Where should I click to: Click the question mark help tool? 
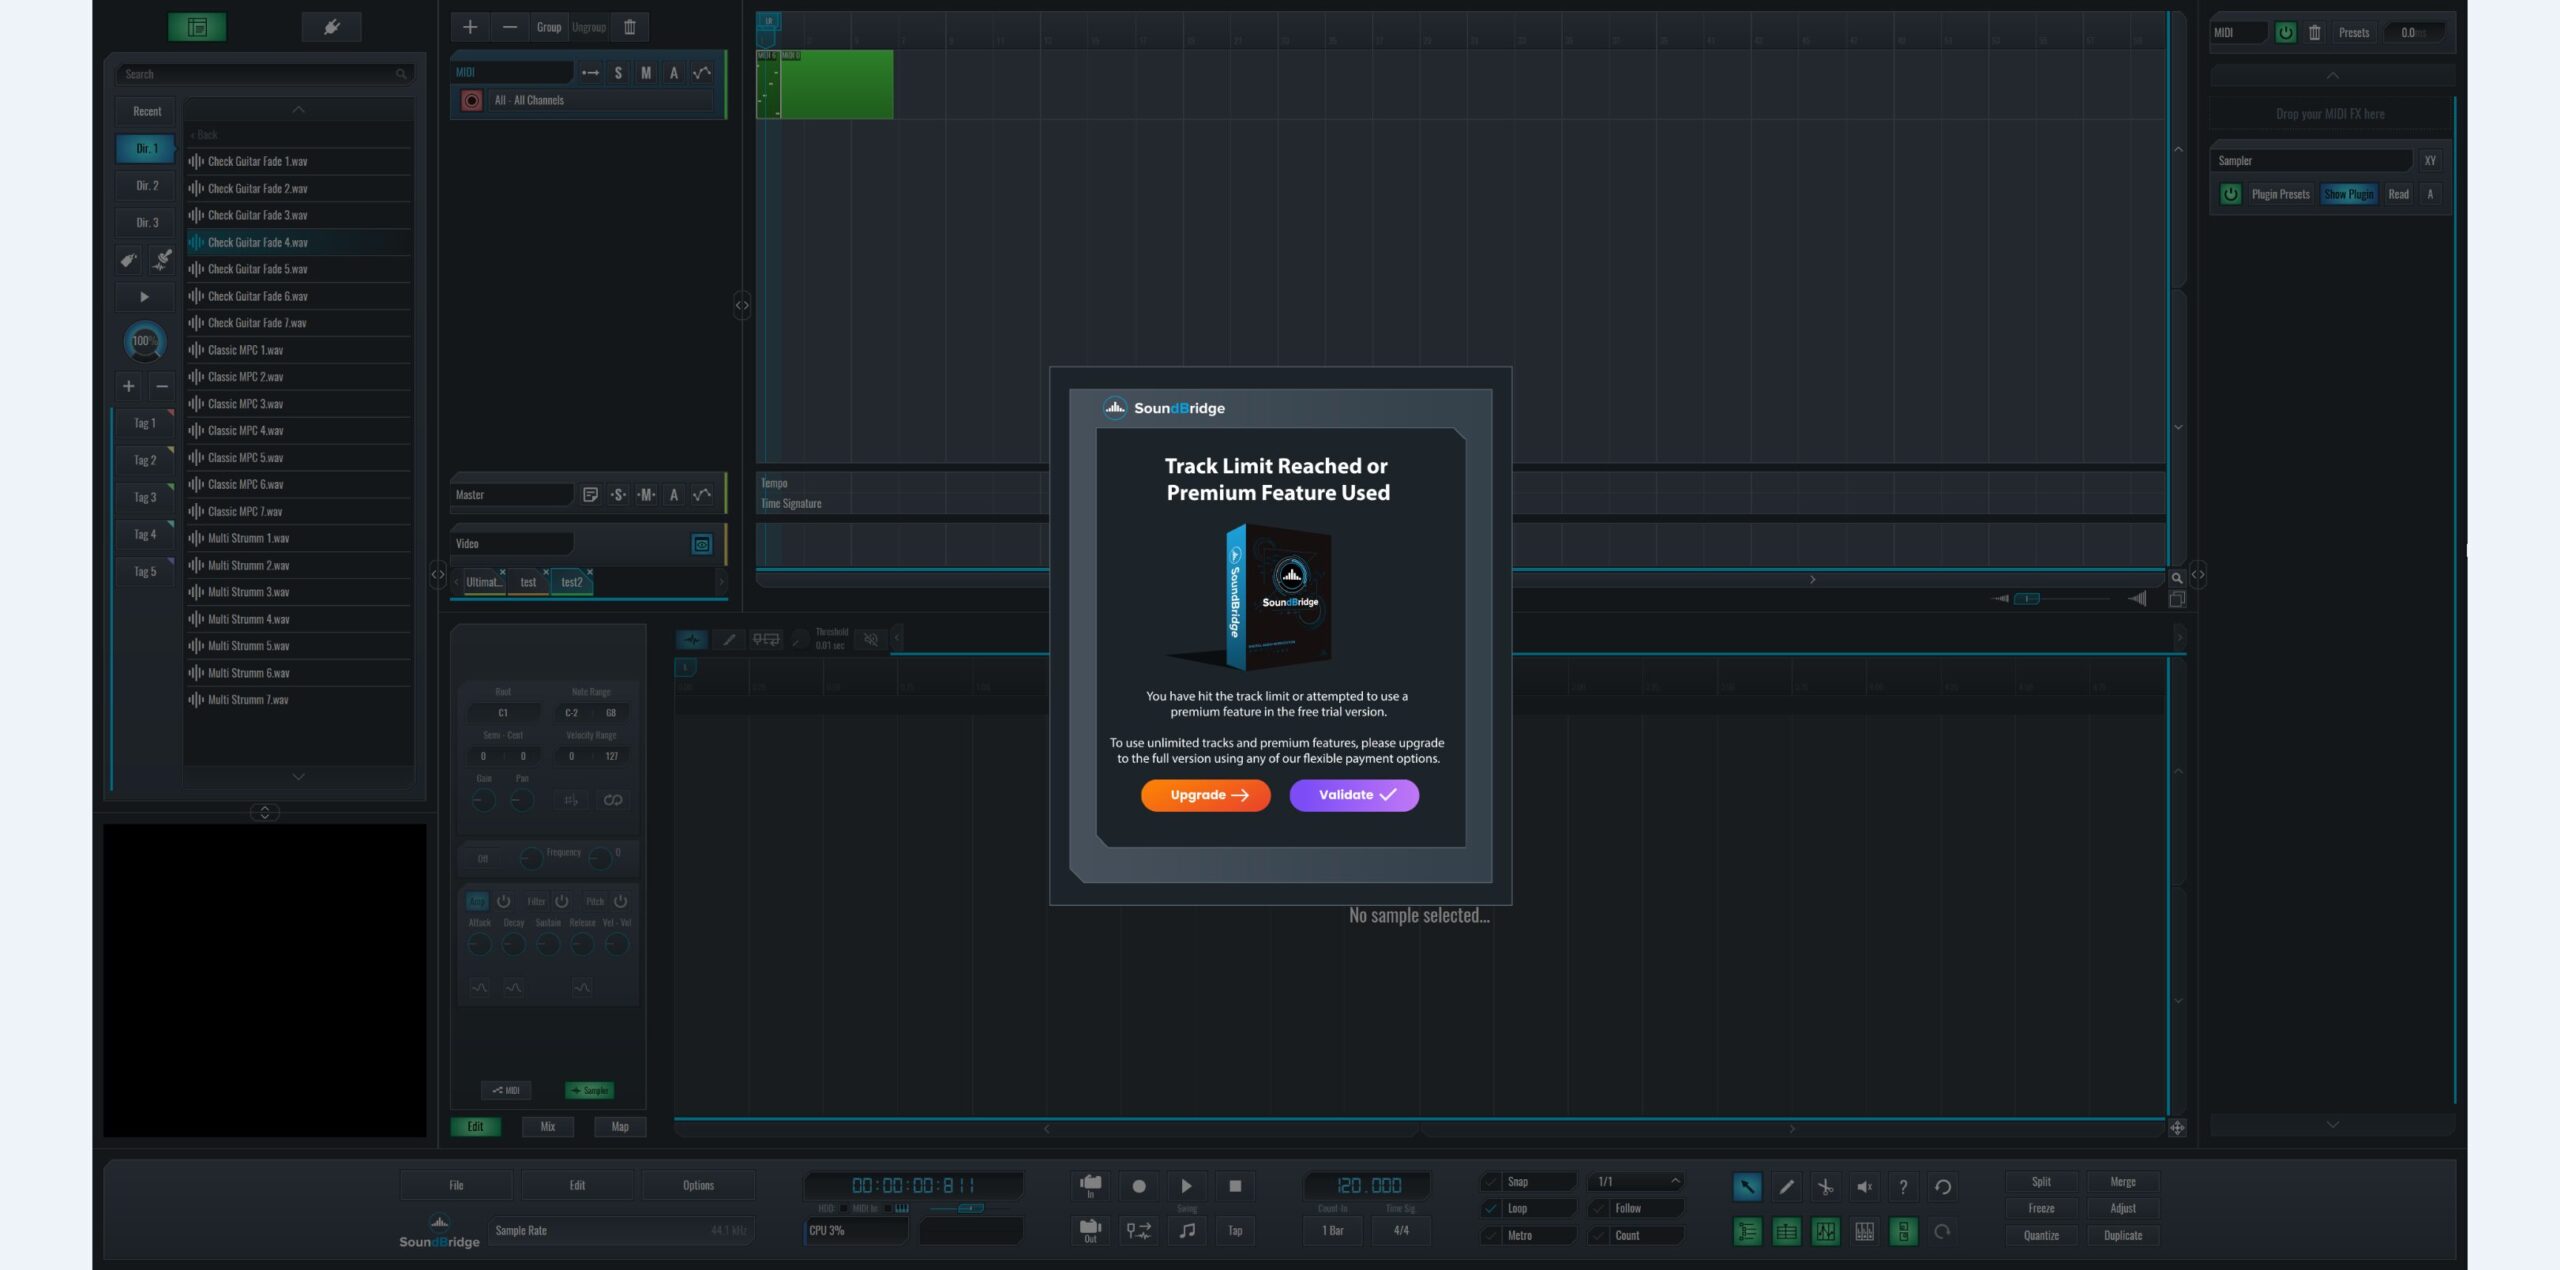coord(1903,1187)
